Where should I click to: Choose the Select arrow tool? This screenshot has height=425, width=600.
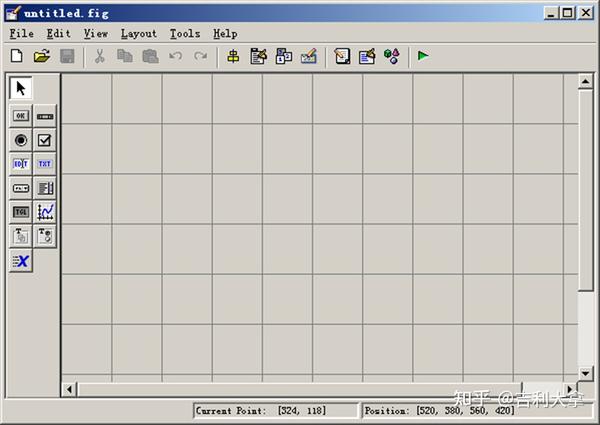(x=21, y=88)
